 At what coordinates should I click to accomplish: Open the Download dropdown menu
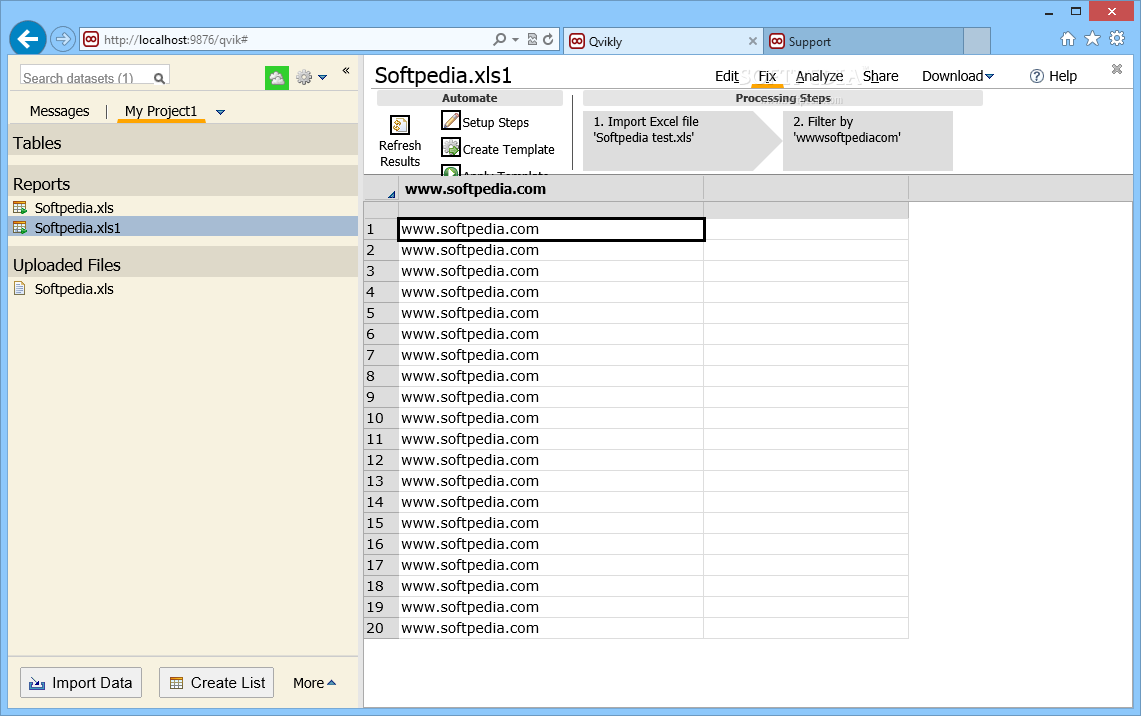(958, 76)
